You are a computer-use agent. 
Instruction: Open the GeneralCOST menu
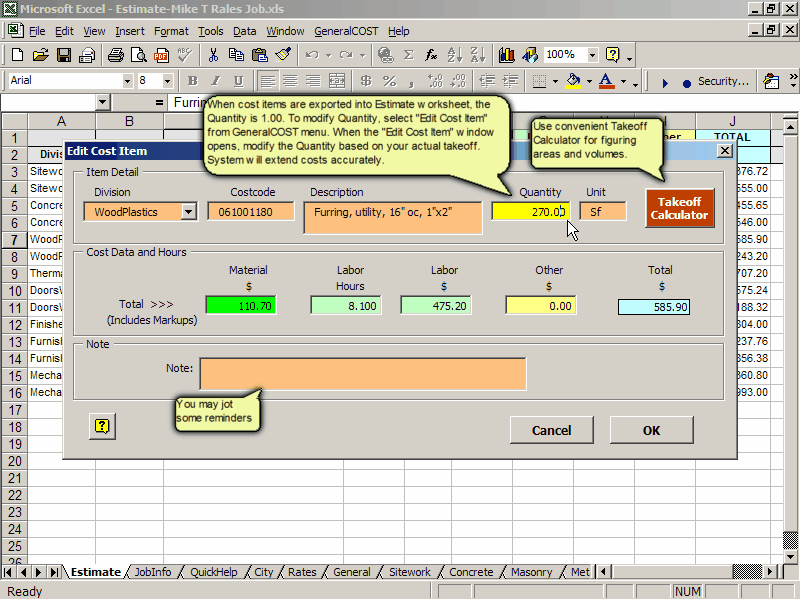point(346,31)
